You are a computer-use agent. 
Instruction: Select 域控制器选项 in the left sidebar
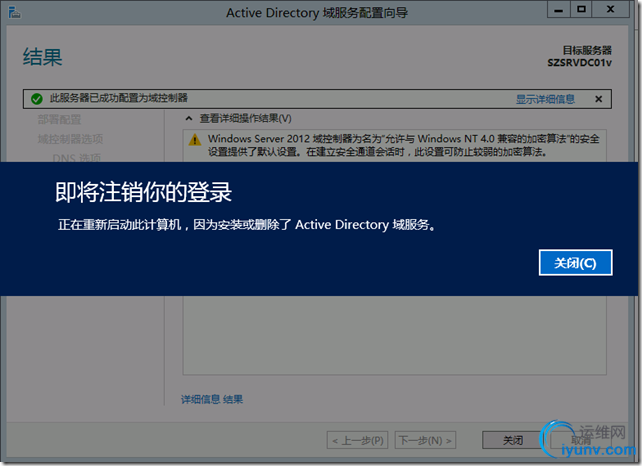pos(70,139)
